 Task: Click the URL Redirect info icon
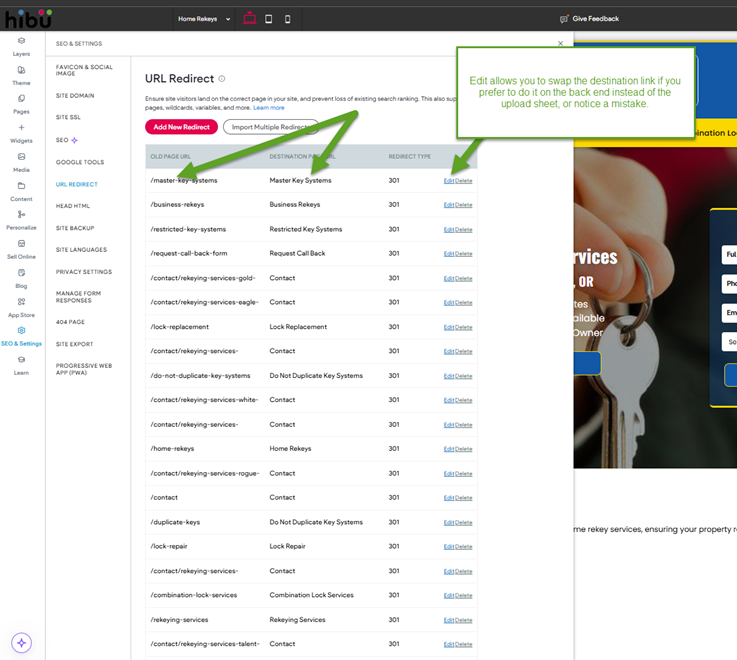coord(222,79)
